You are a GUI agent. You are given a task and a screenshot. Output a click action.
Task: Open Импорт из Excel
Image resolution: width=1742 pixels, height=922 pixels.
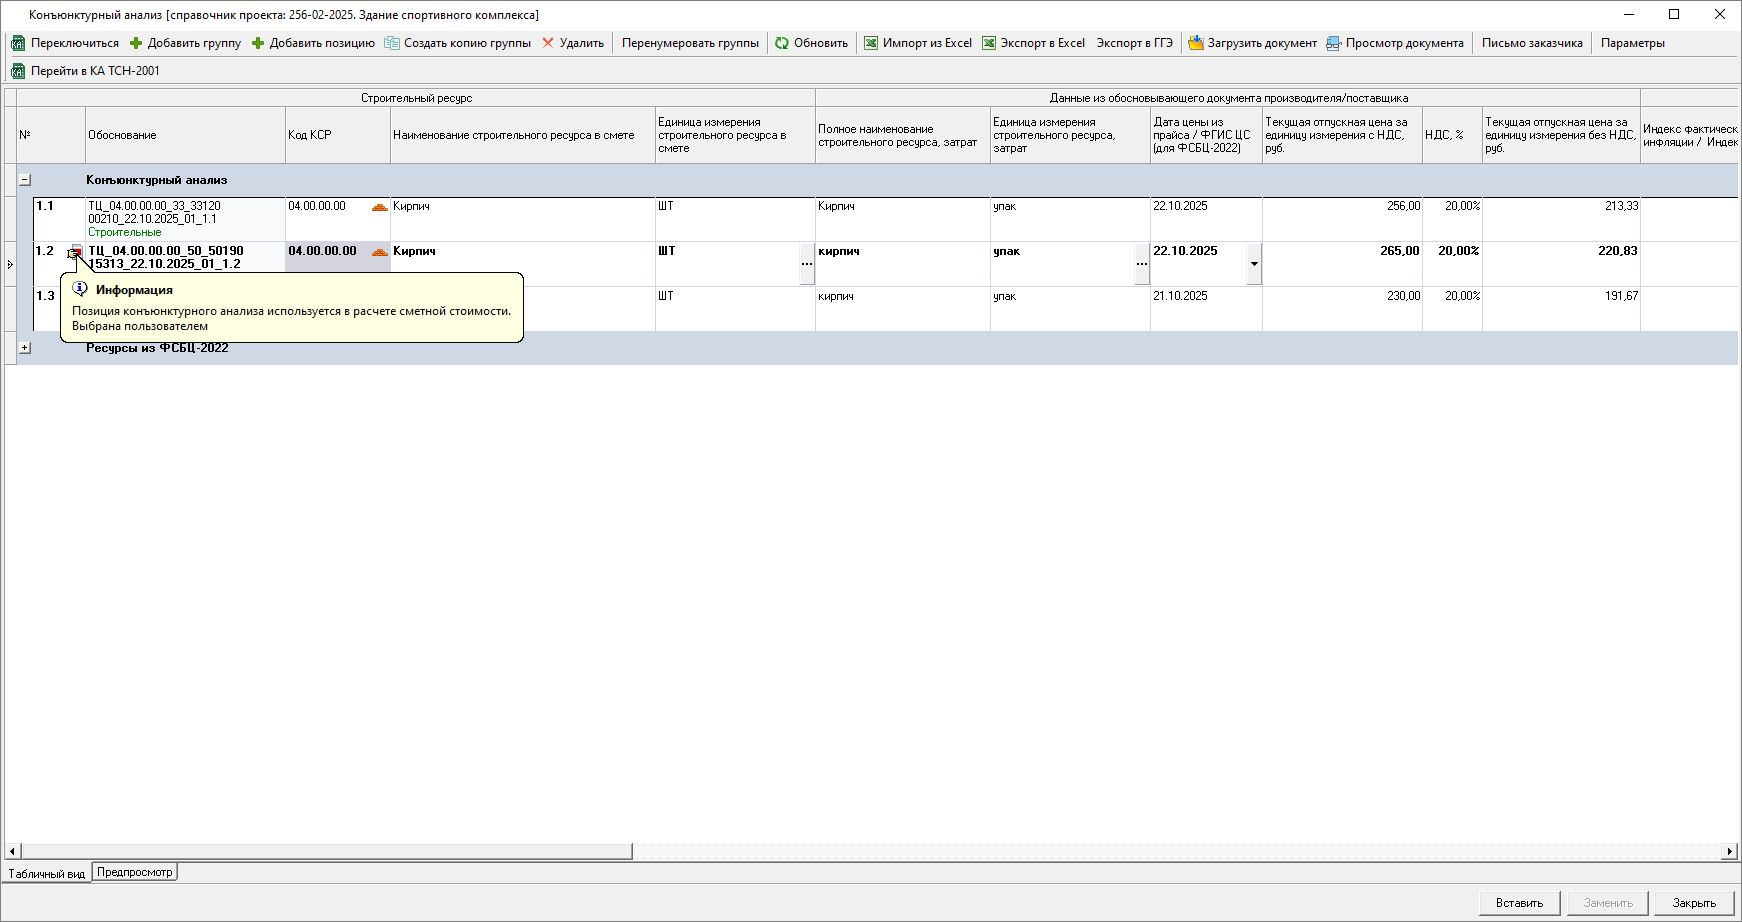click(x=871, y=43)
